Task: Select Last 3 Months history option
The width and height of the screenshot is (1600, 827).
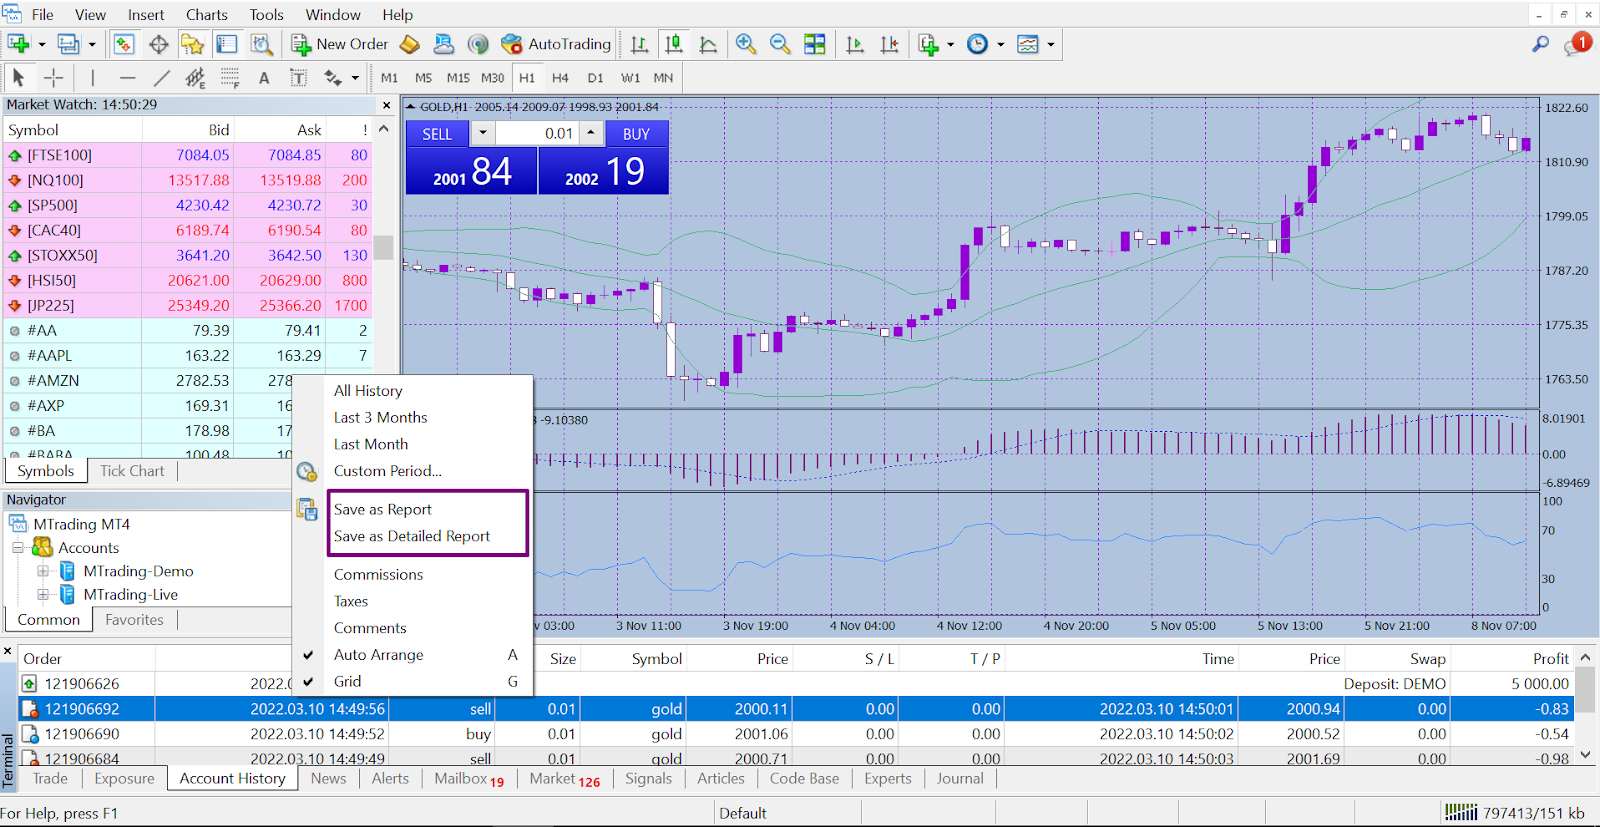Action: (413, 417)
